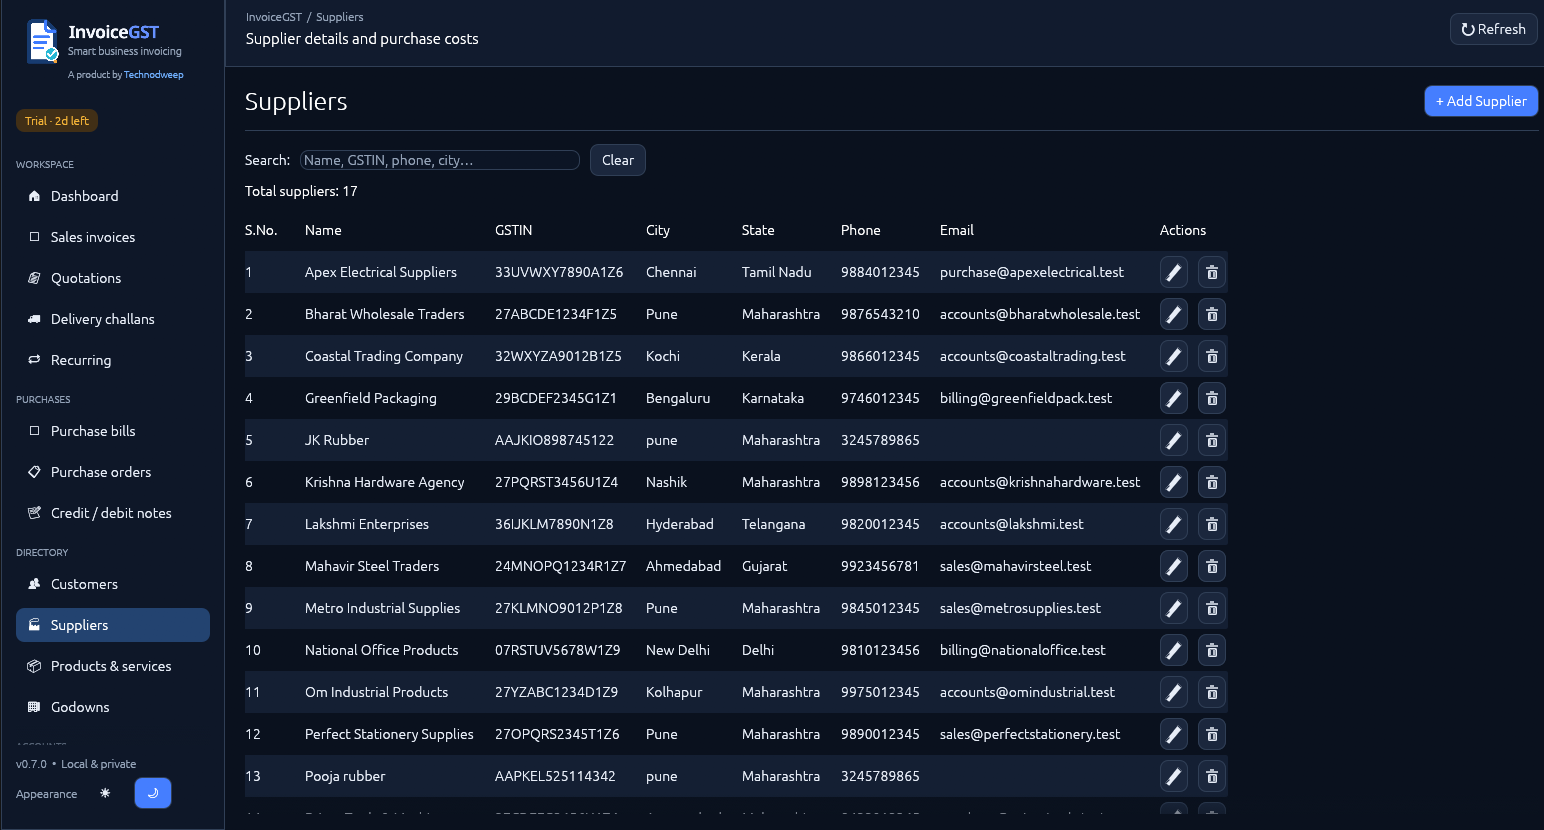This screenshot has width=1544, height=830.
Task: Edit Bharat Wholesale Traders entry
Action: tap(1174, 314)
